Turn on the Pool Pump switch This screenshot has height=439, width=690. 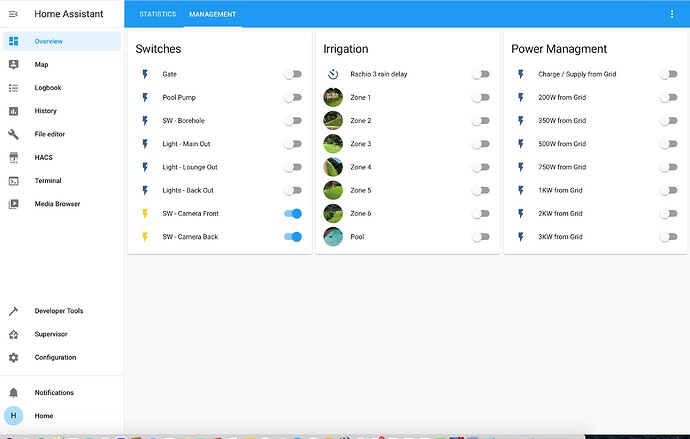tap(293, 98)
